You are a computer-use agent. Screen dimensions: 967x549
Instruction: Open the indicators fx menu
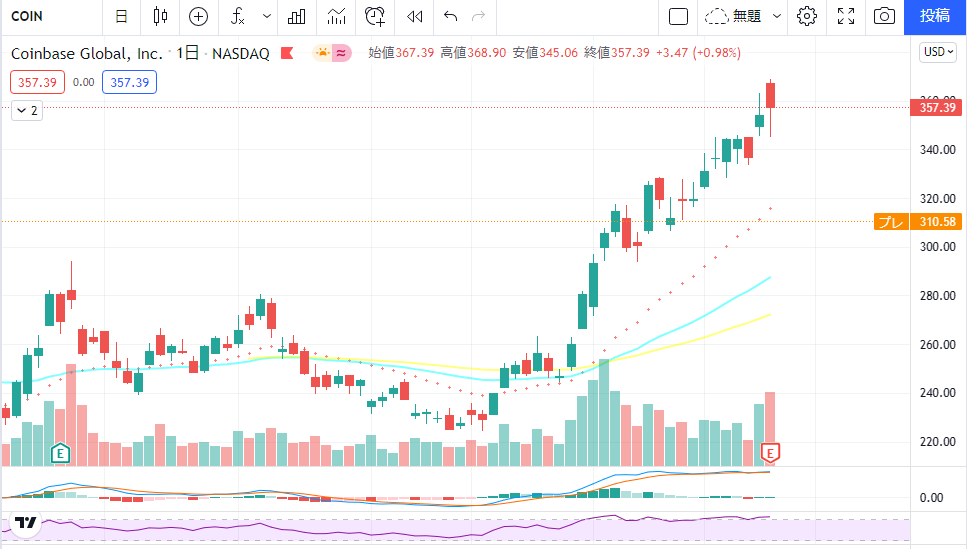point(238,17)
